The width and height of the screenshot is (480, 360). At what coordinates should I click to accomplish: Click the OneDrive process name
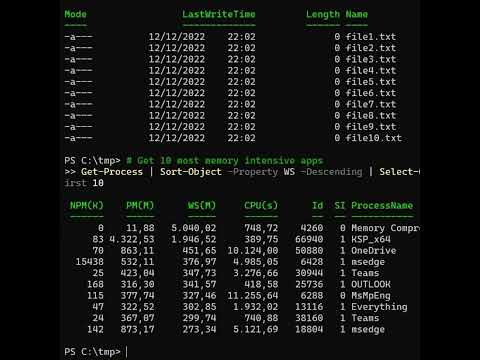[x=374, y=251]
